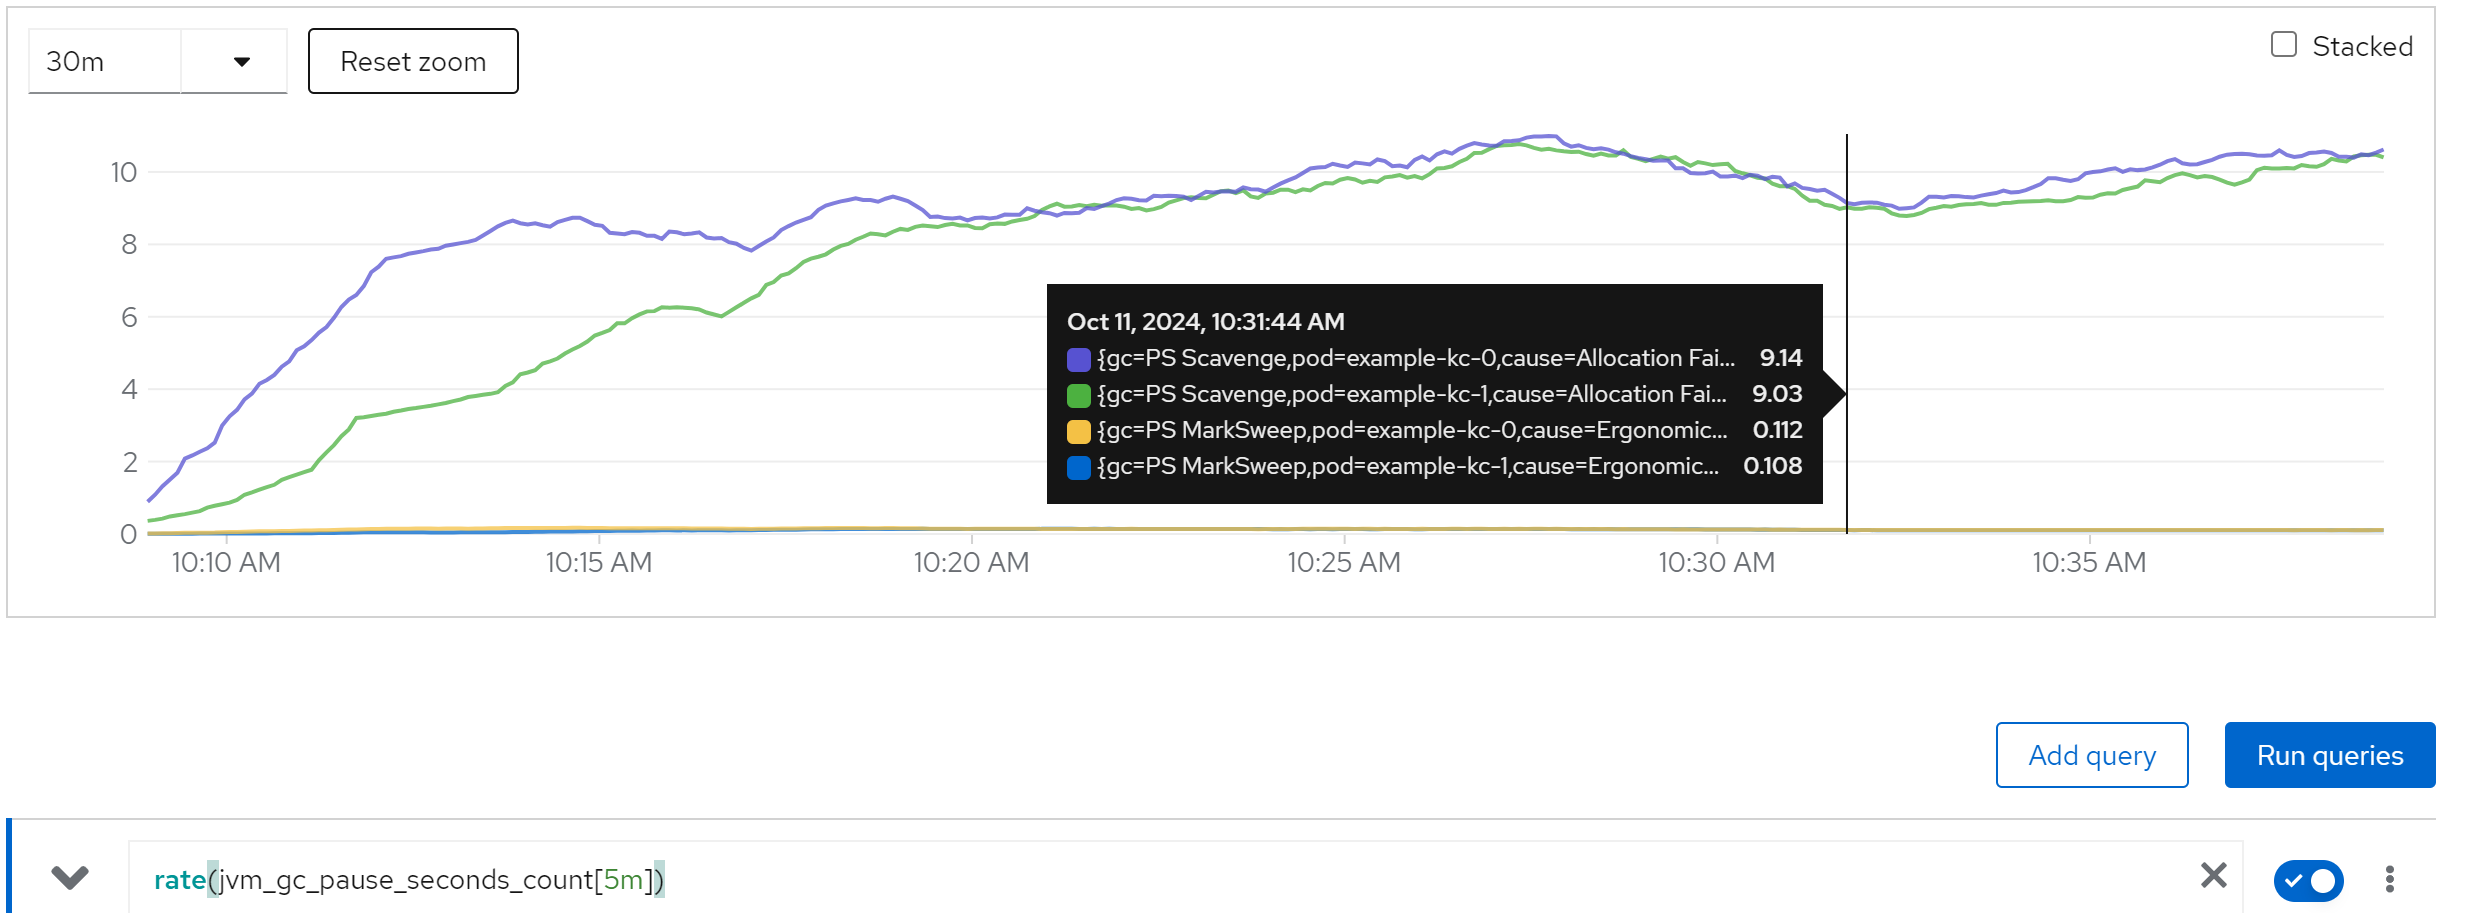Click the y-axis label 10

coord(124,172)
